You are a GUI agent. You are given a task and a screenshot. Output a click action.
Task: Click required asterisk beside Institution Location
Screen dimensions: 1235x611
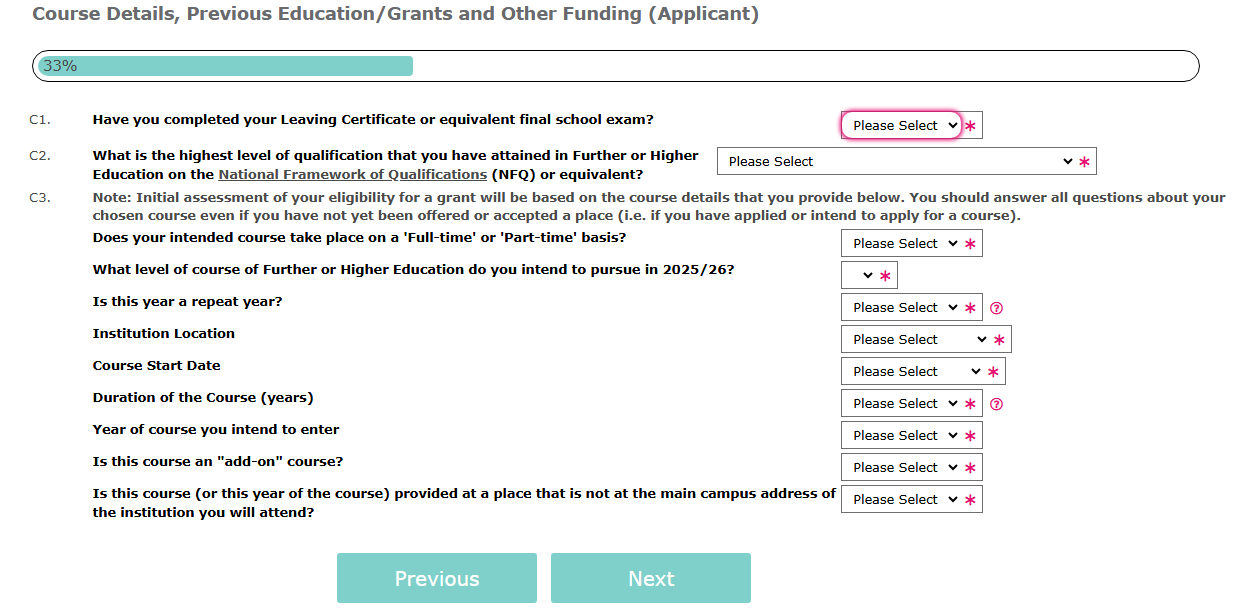(x=1000, y=340)
